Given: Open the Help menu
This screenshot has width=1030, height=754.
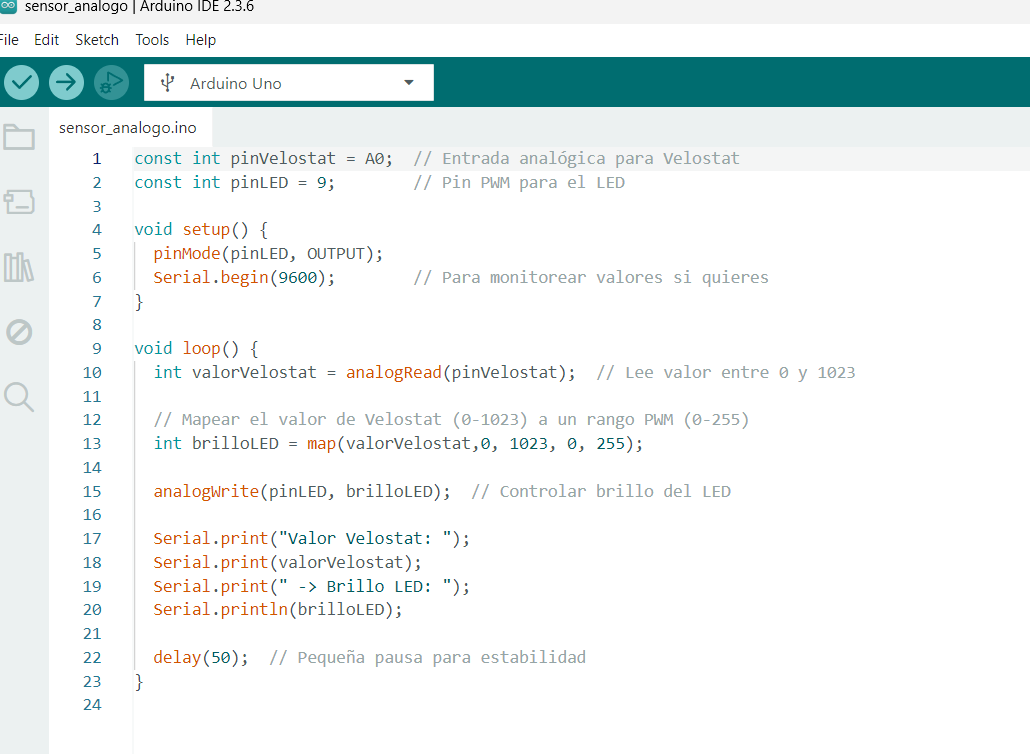Looking at the screenshot, I should pyautogui.click(x=200, y=40).
